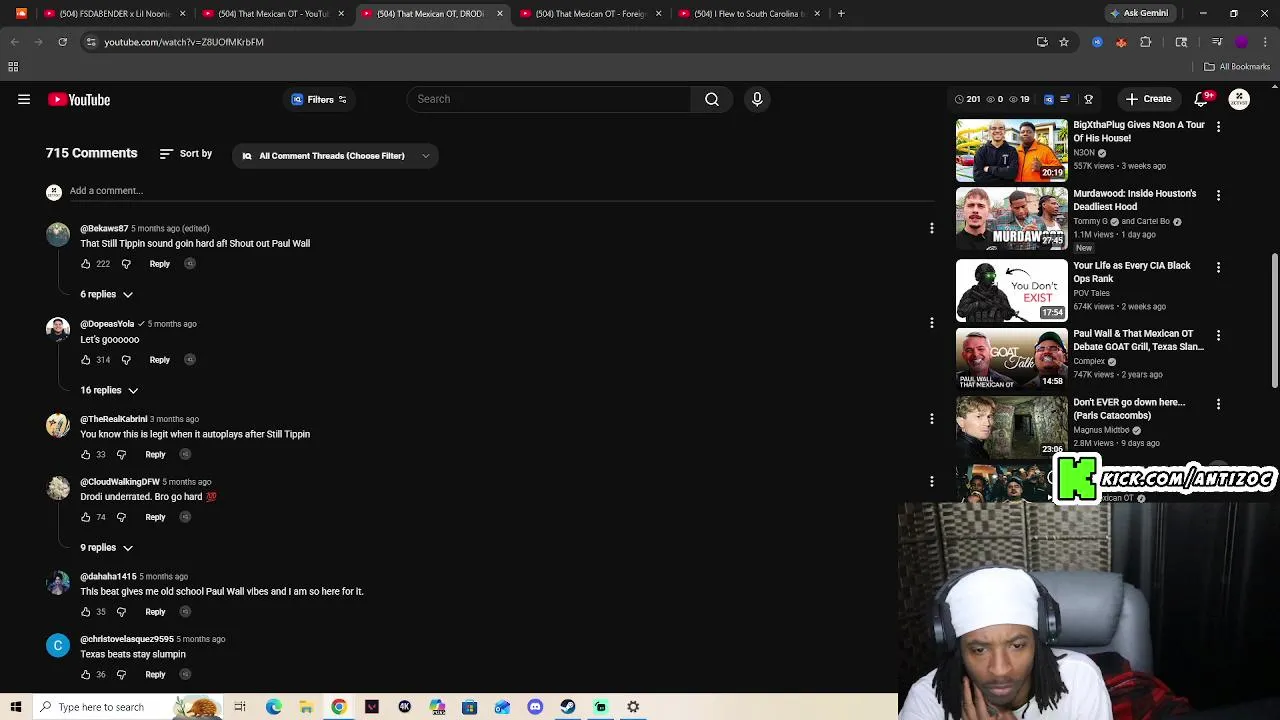Click the trophy icon in extension bar
Image resolution: width=1280 pixels, height=720 pixels.
coord(1088,99)
